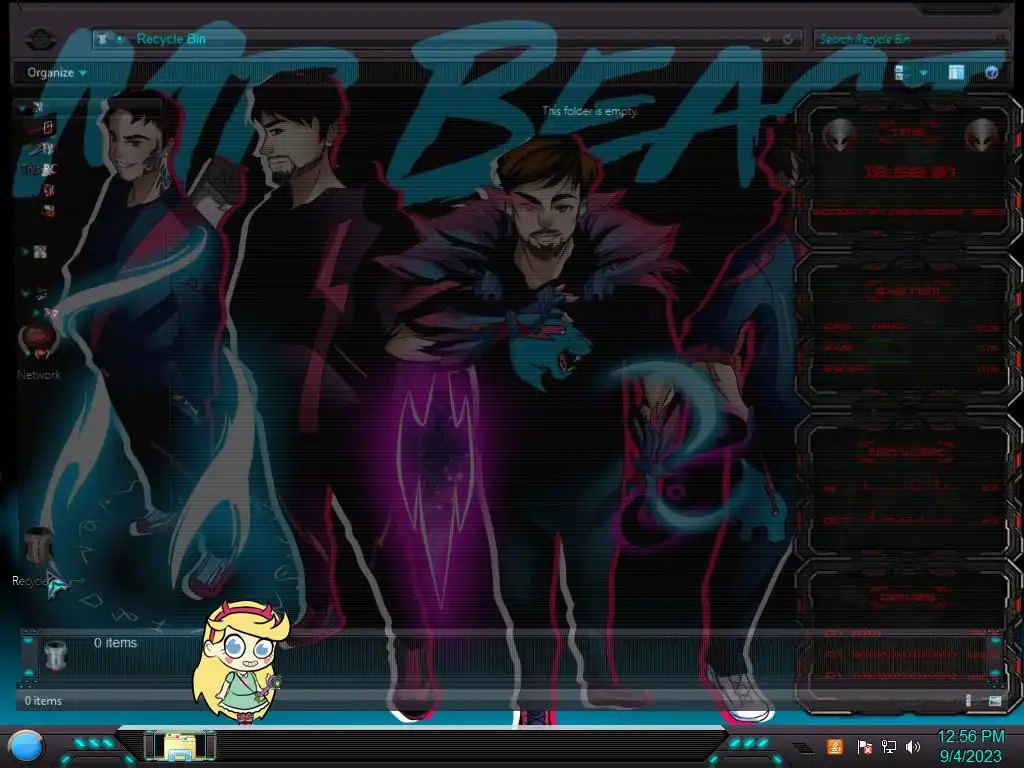Expand the collapsed middle nav pane item
1024x768 pixels.
[x=24, y=251]
